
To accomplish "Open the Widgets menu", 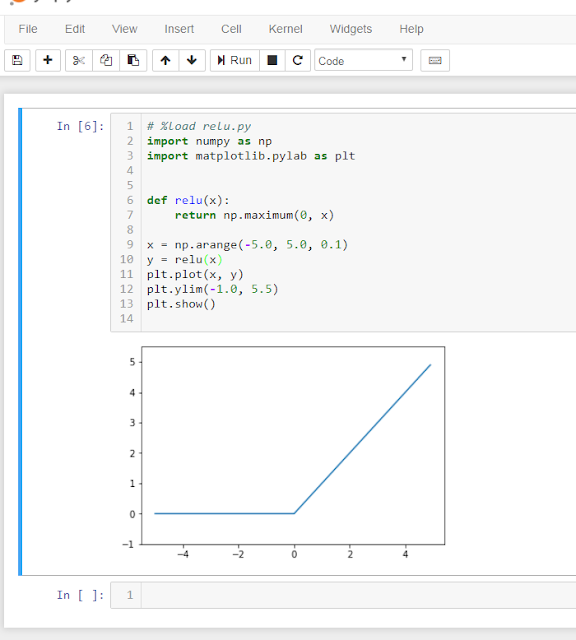I will pos(351,29).
